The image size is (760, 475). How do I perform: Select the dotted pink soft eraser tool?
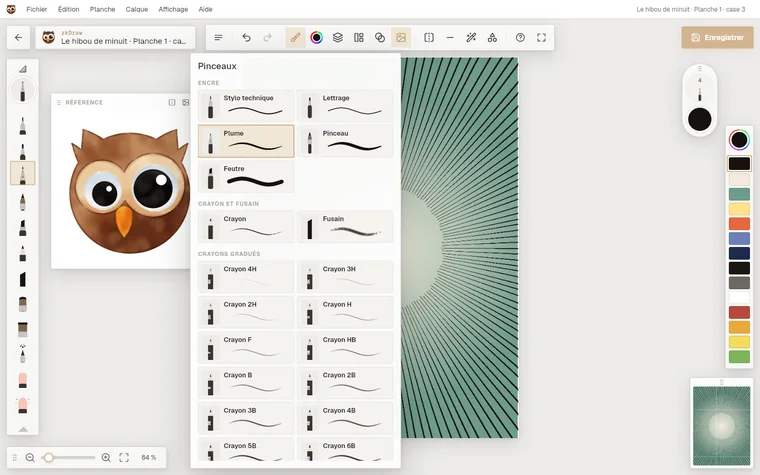pyautogui.click(x=22, y=406)
